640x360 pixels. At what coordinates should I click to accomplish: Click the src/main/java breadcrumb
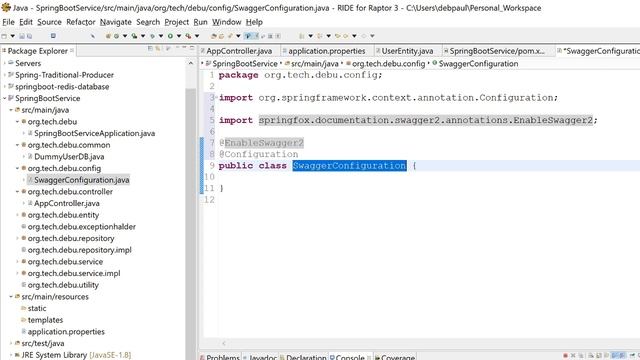pos(315,64)
